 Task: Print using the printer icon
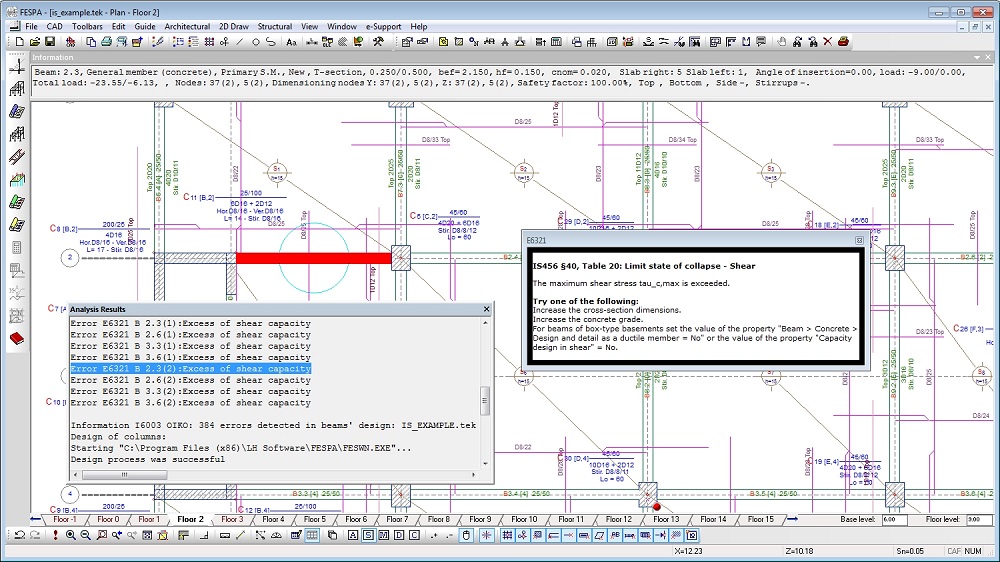tap(106, 42)
